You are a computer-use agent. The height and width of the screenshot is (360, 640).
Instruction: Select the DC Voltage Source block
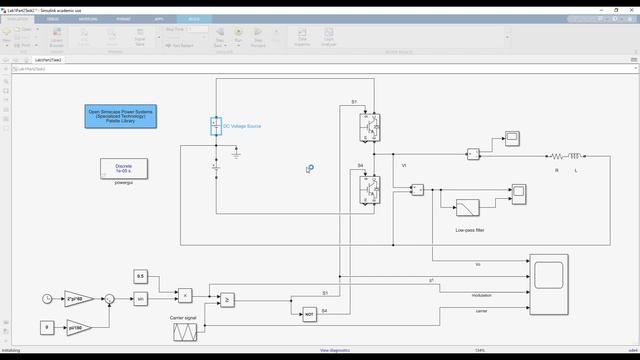click(x=216, y=126)
